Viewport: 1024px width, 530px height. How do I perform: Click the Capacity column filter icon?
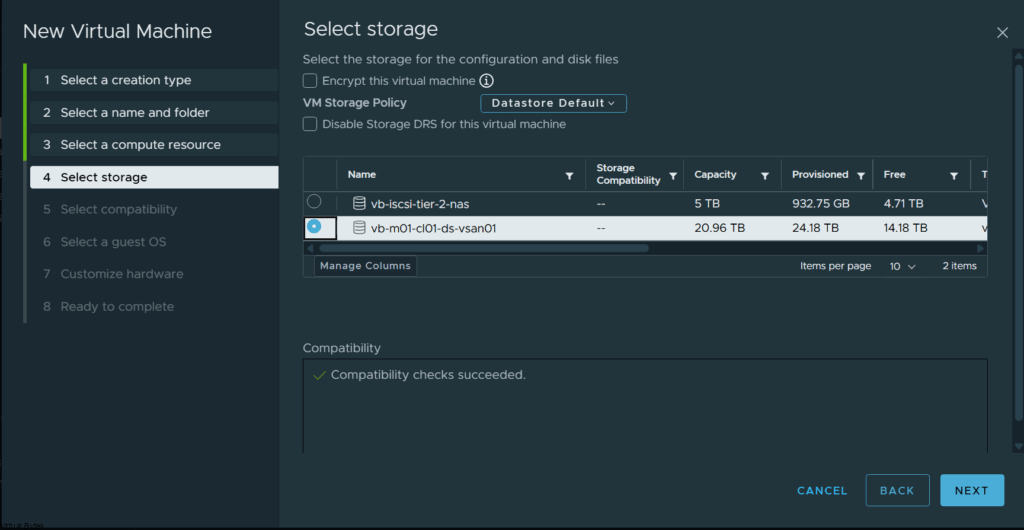pyautogui.click(x=764, y=176)
